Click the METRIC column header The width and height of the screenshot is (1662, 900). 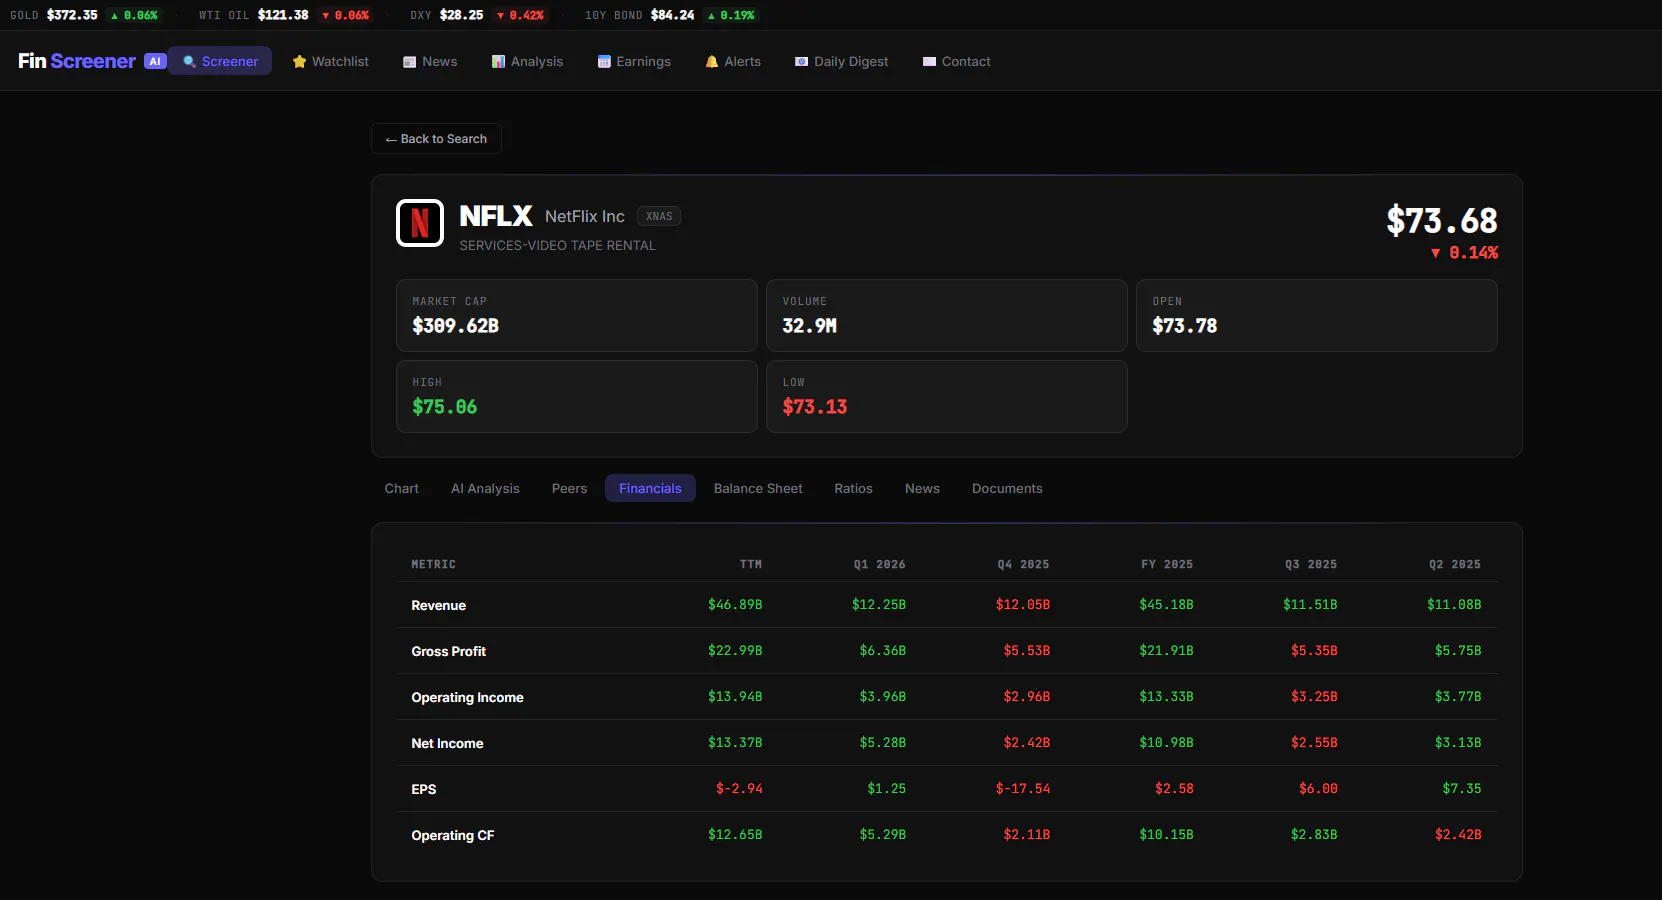point(434,565)
